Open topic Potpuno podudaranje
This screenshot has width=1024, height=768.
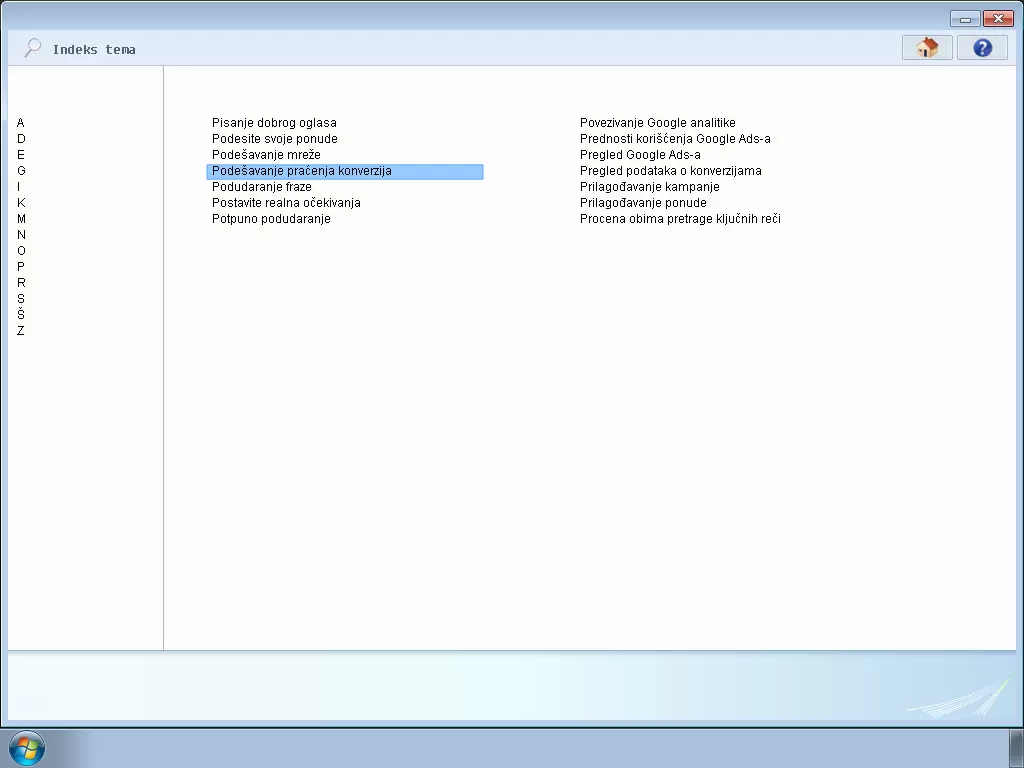coord(271,219)
